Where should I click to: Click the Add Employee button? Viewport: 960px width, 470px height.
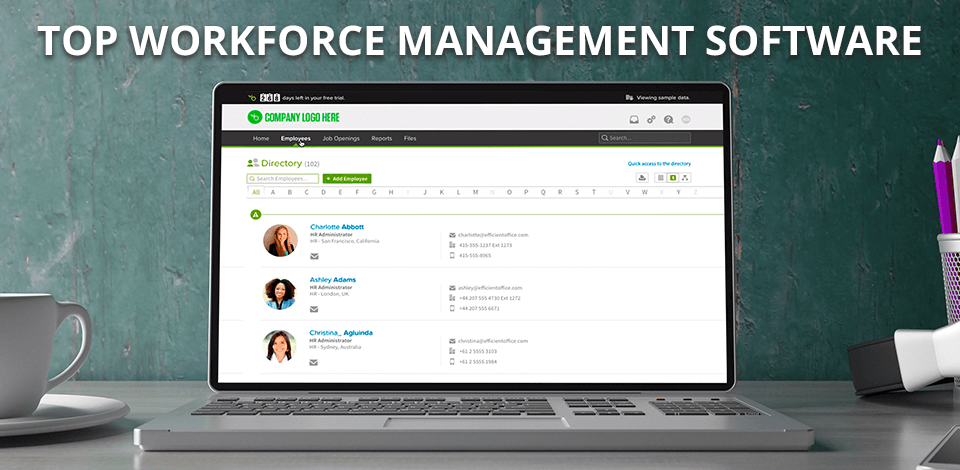click(x=347, y=179)
